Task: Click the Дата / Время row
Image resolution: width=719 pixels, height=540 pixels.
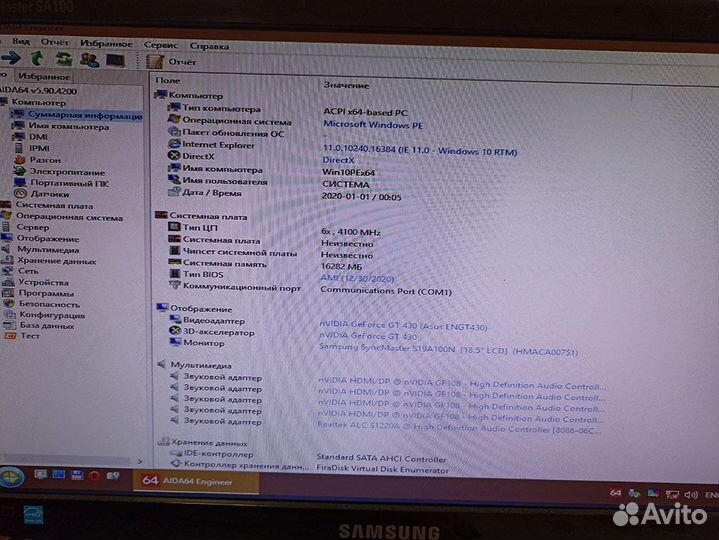Action: click(284, 194)
